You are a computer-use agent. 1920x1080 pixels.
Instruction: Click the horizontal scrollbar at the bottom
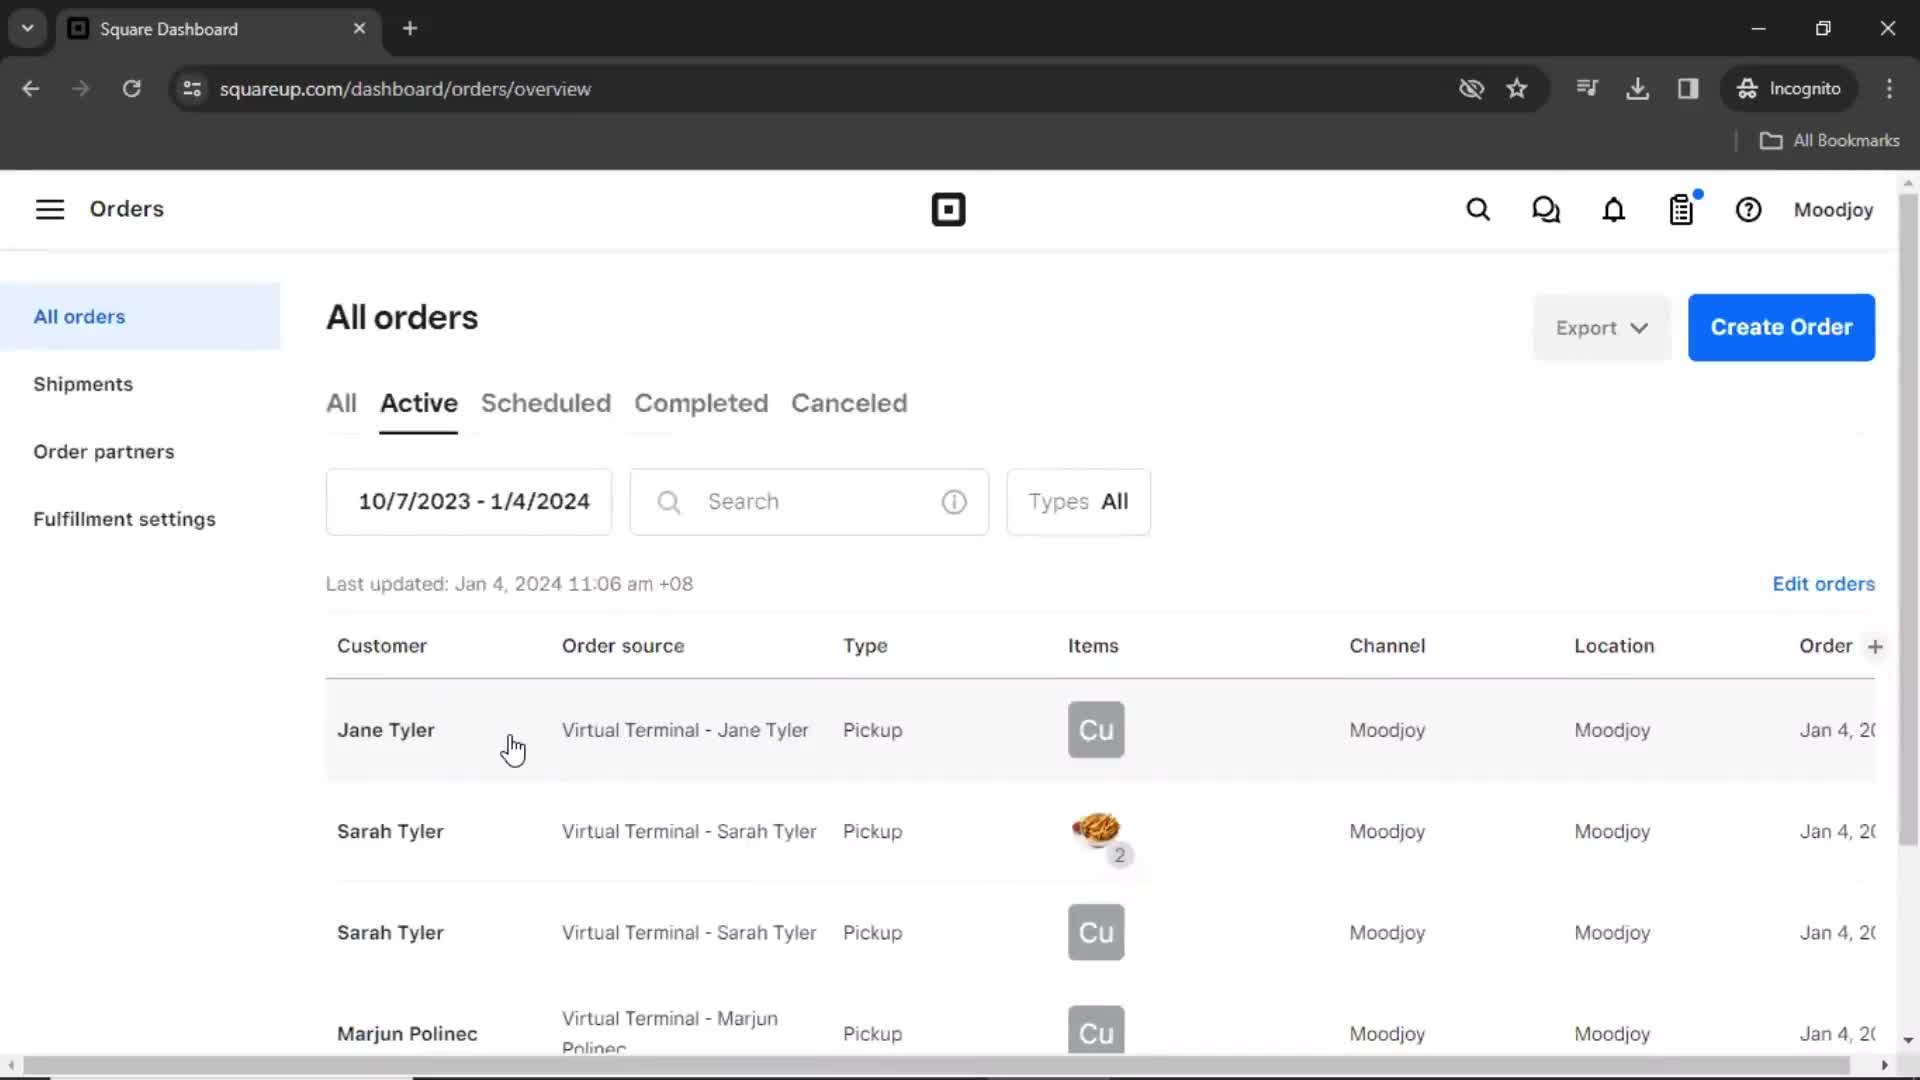tap(936, 1066)
